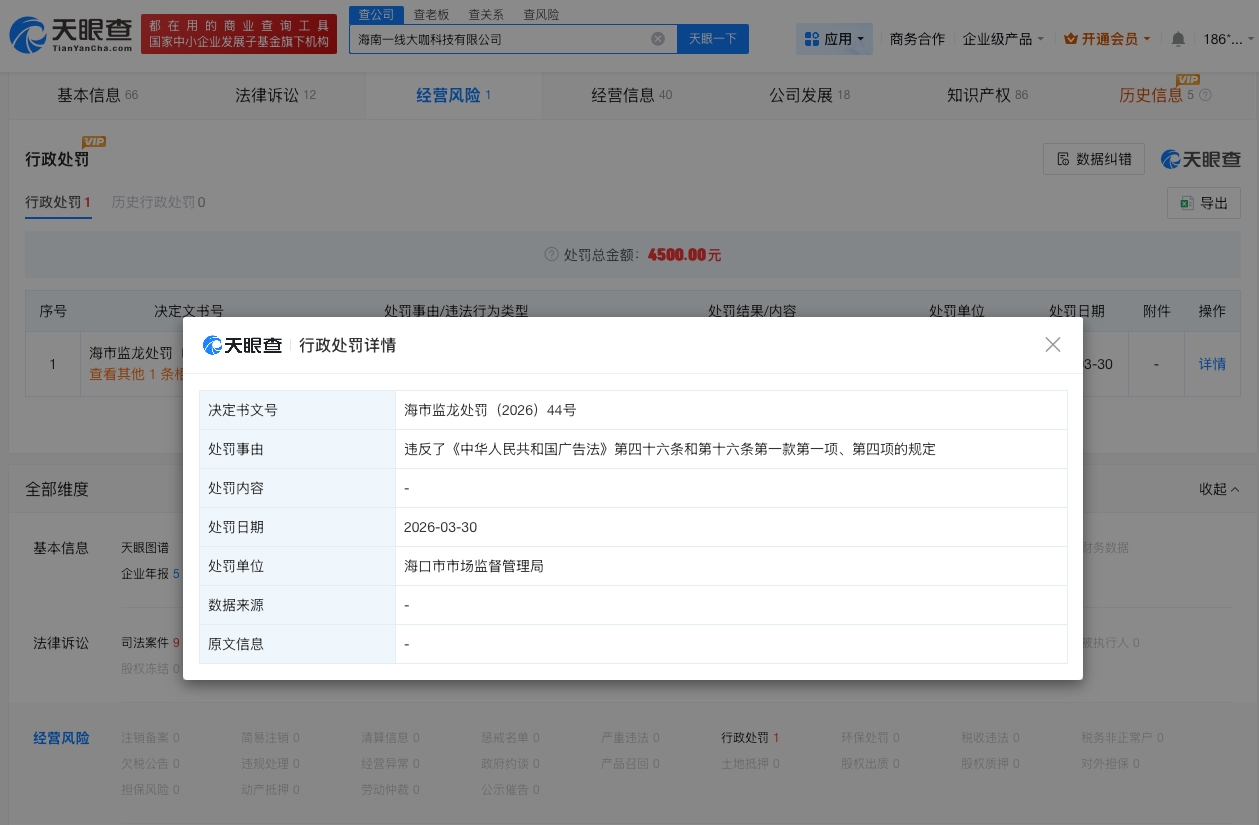Open the 开通会员 dropdown
Image resolution: width=1259 pixels, height=825 pixels.
1107,39
